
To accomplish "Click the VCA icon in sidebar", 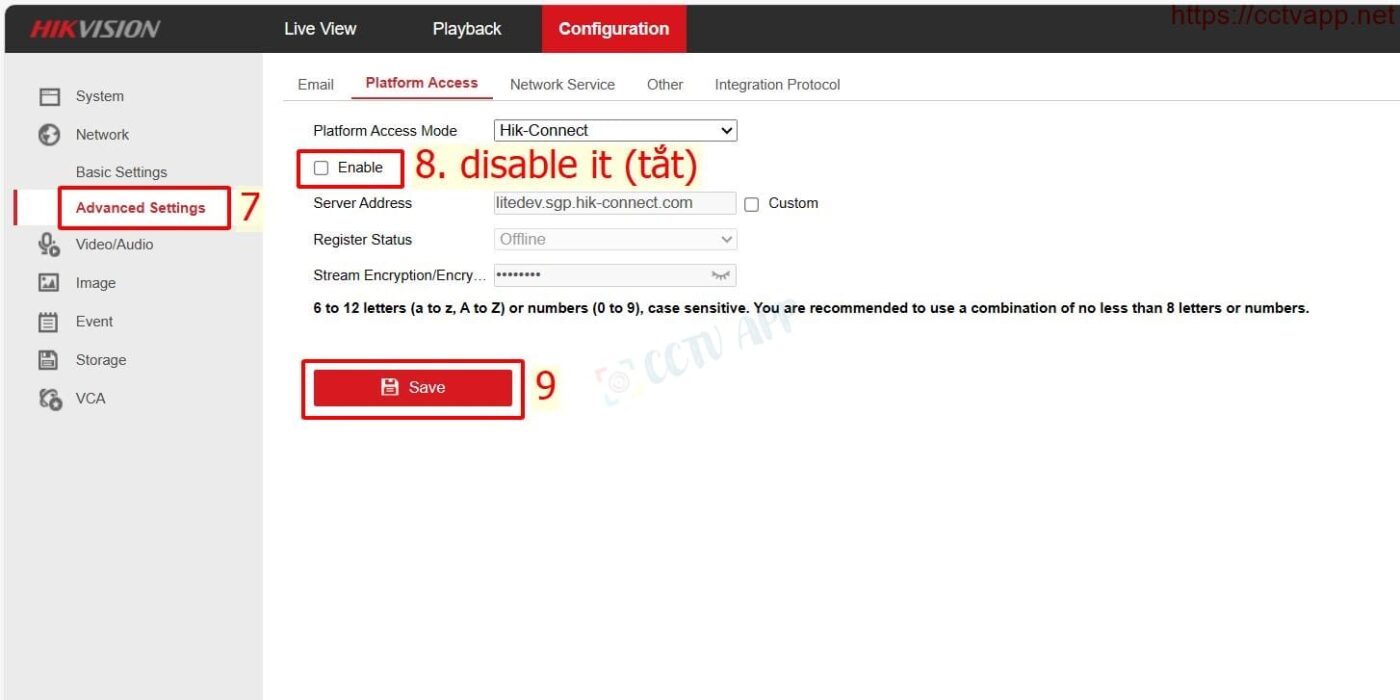I will pos(49,398).
